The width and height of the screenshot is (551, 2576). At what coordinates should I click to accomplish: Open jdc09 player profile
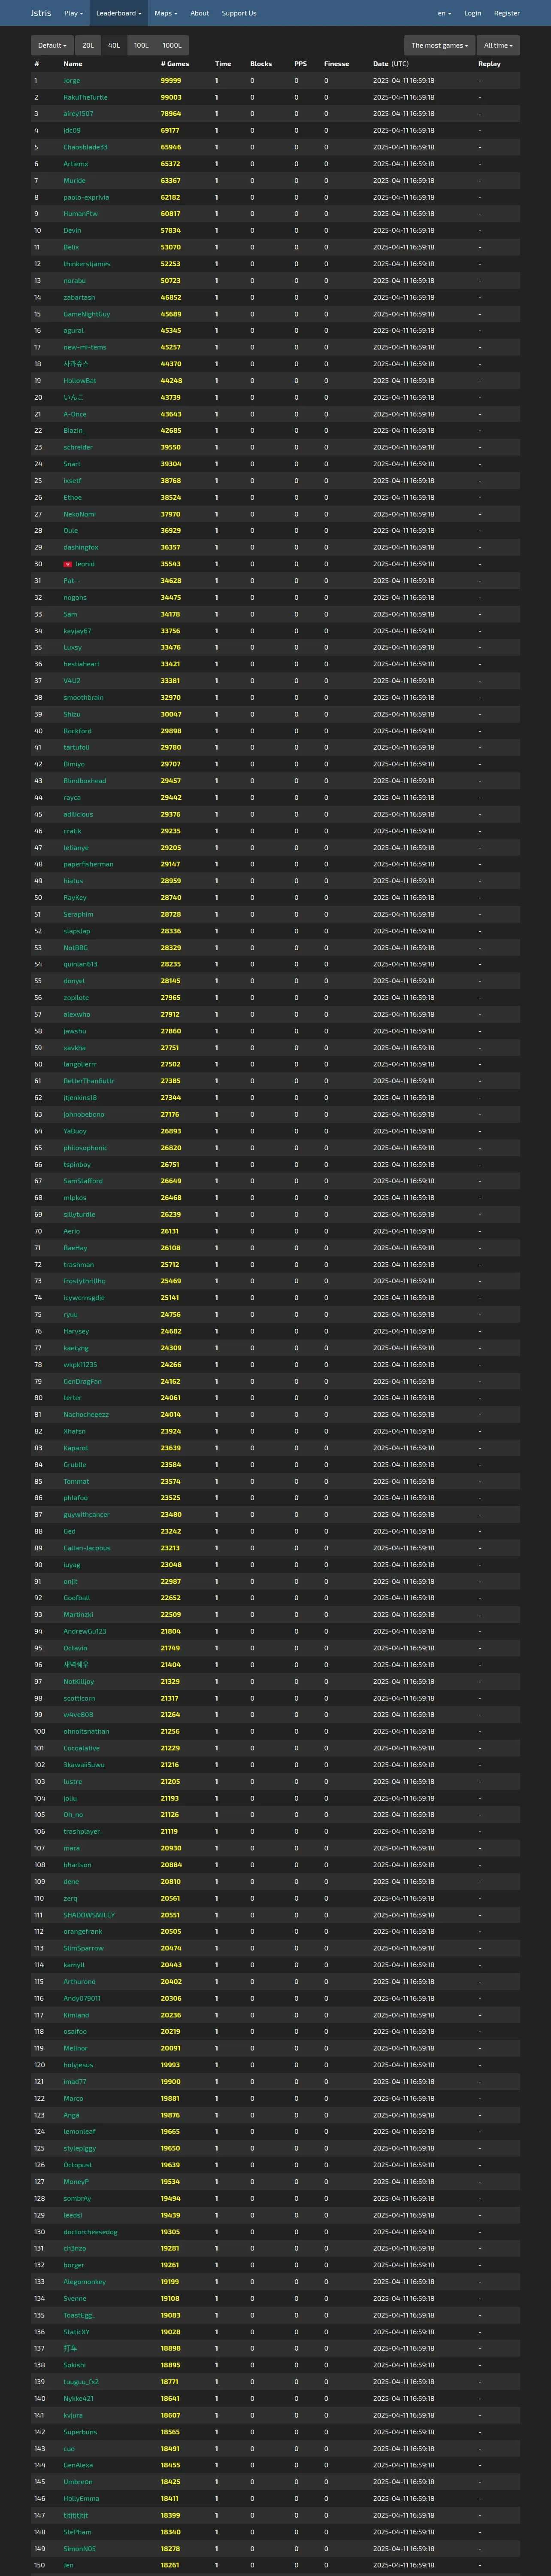(72, 131)
